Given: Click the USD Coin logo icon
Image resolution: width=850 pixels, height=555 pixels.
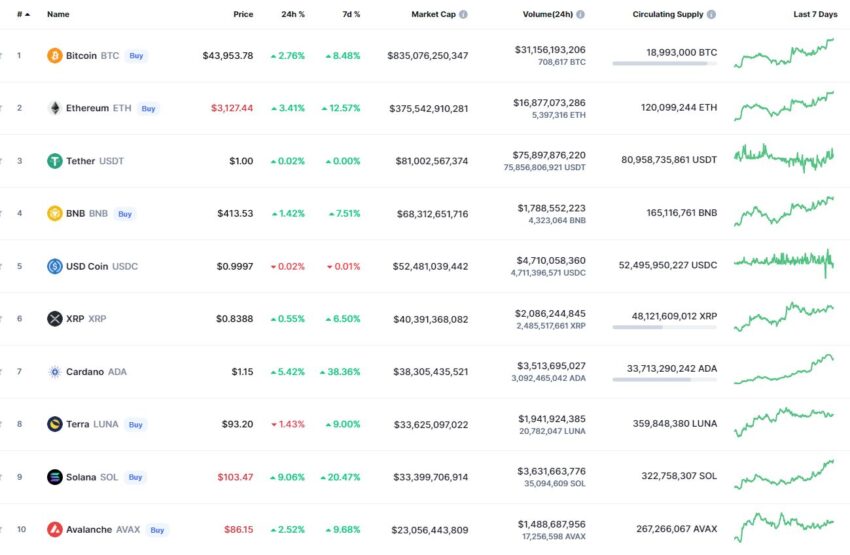Looking at the screenshot, I should click(55, 266).
